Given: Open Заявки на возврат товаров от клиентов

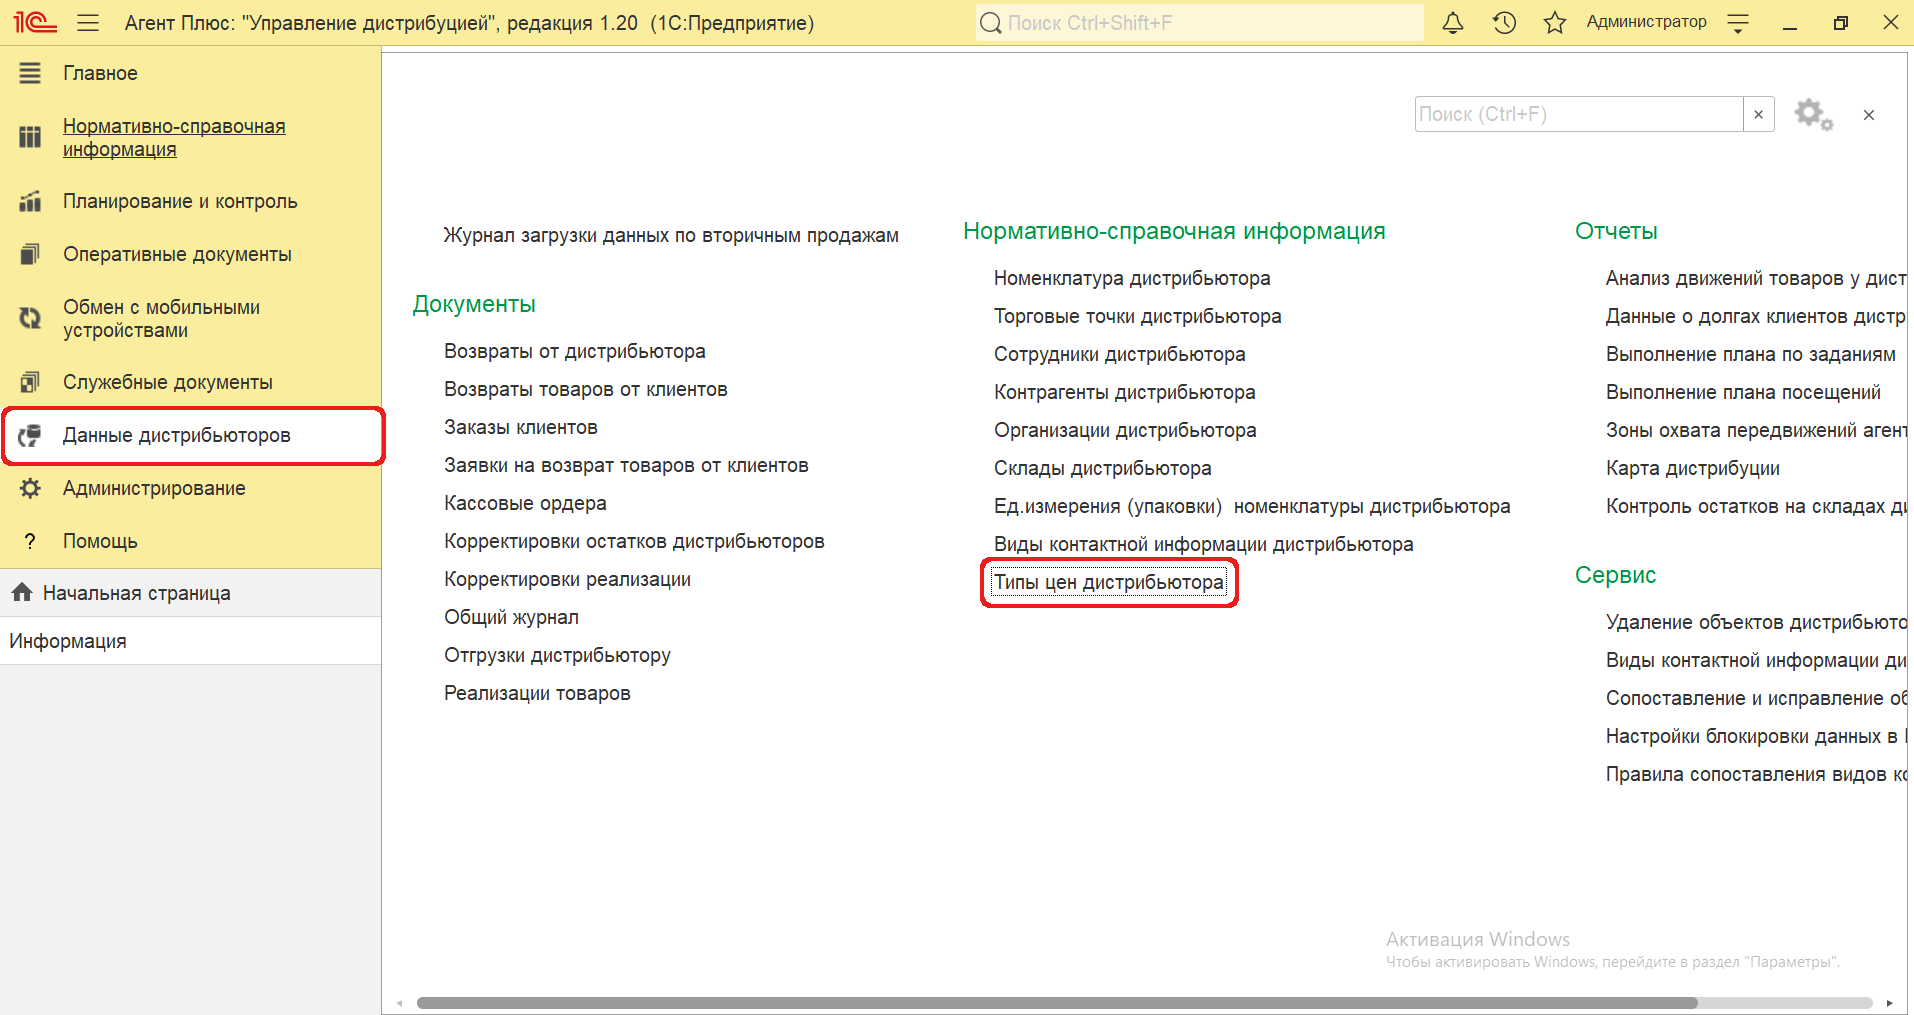Looking at the screenshot, I should click(626, 465).
